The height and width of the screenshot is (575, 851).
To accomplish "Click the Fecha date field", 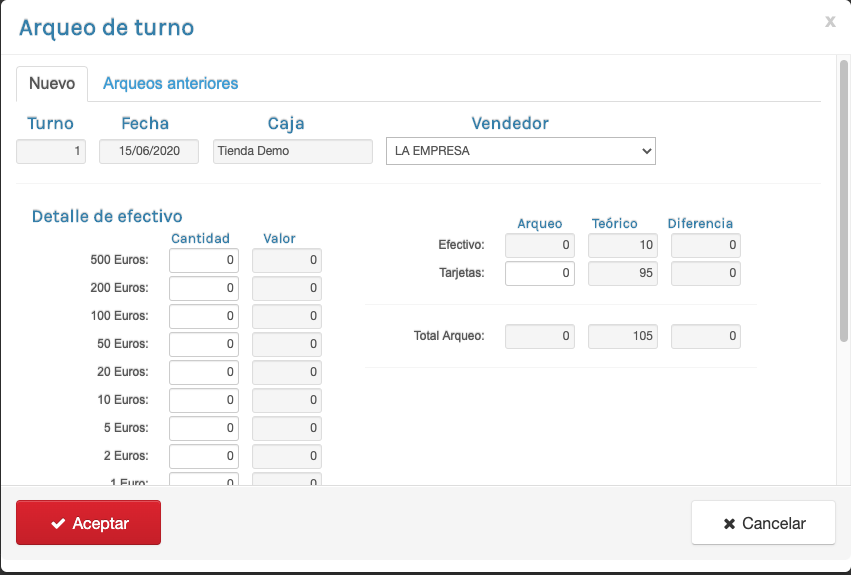I will 149,151.
